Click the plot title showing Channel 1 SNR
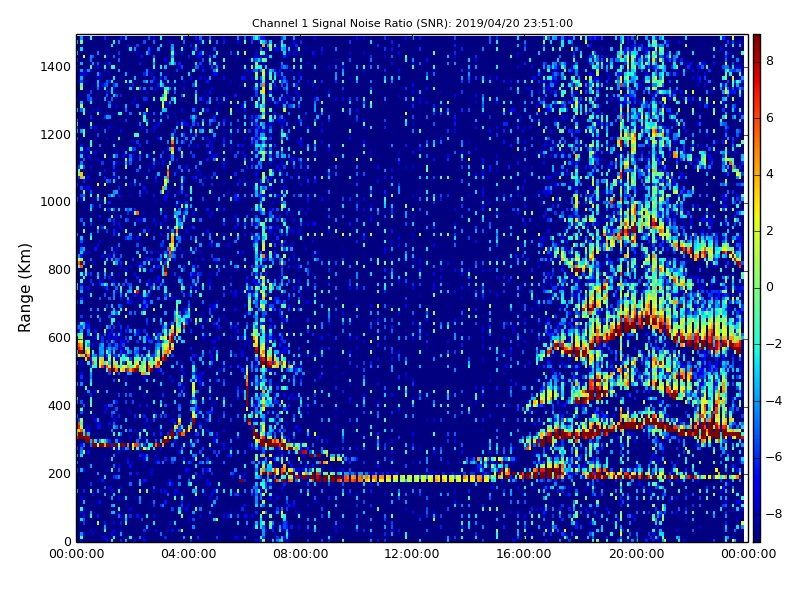Viewport: 800px width, 600px height. point(412,23)
